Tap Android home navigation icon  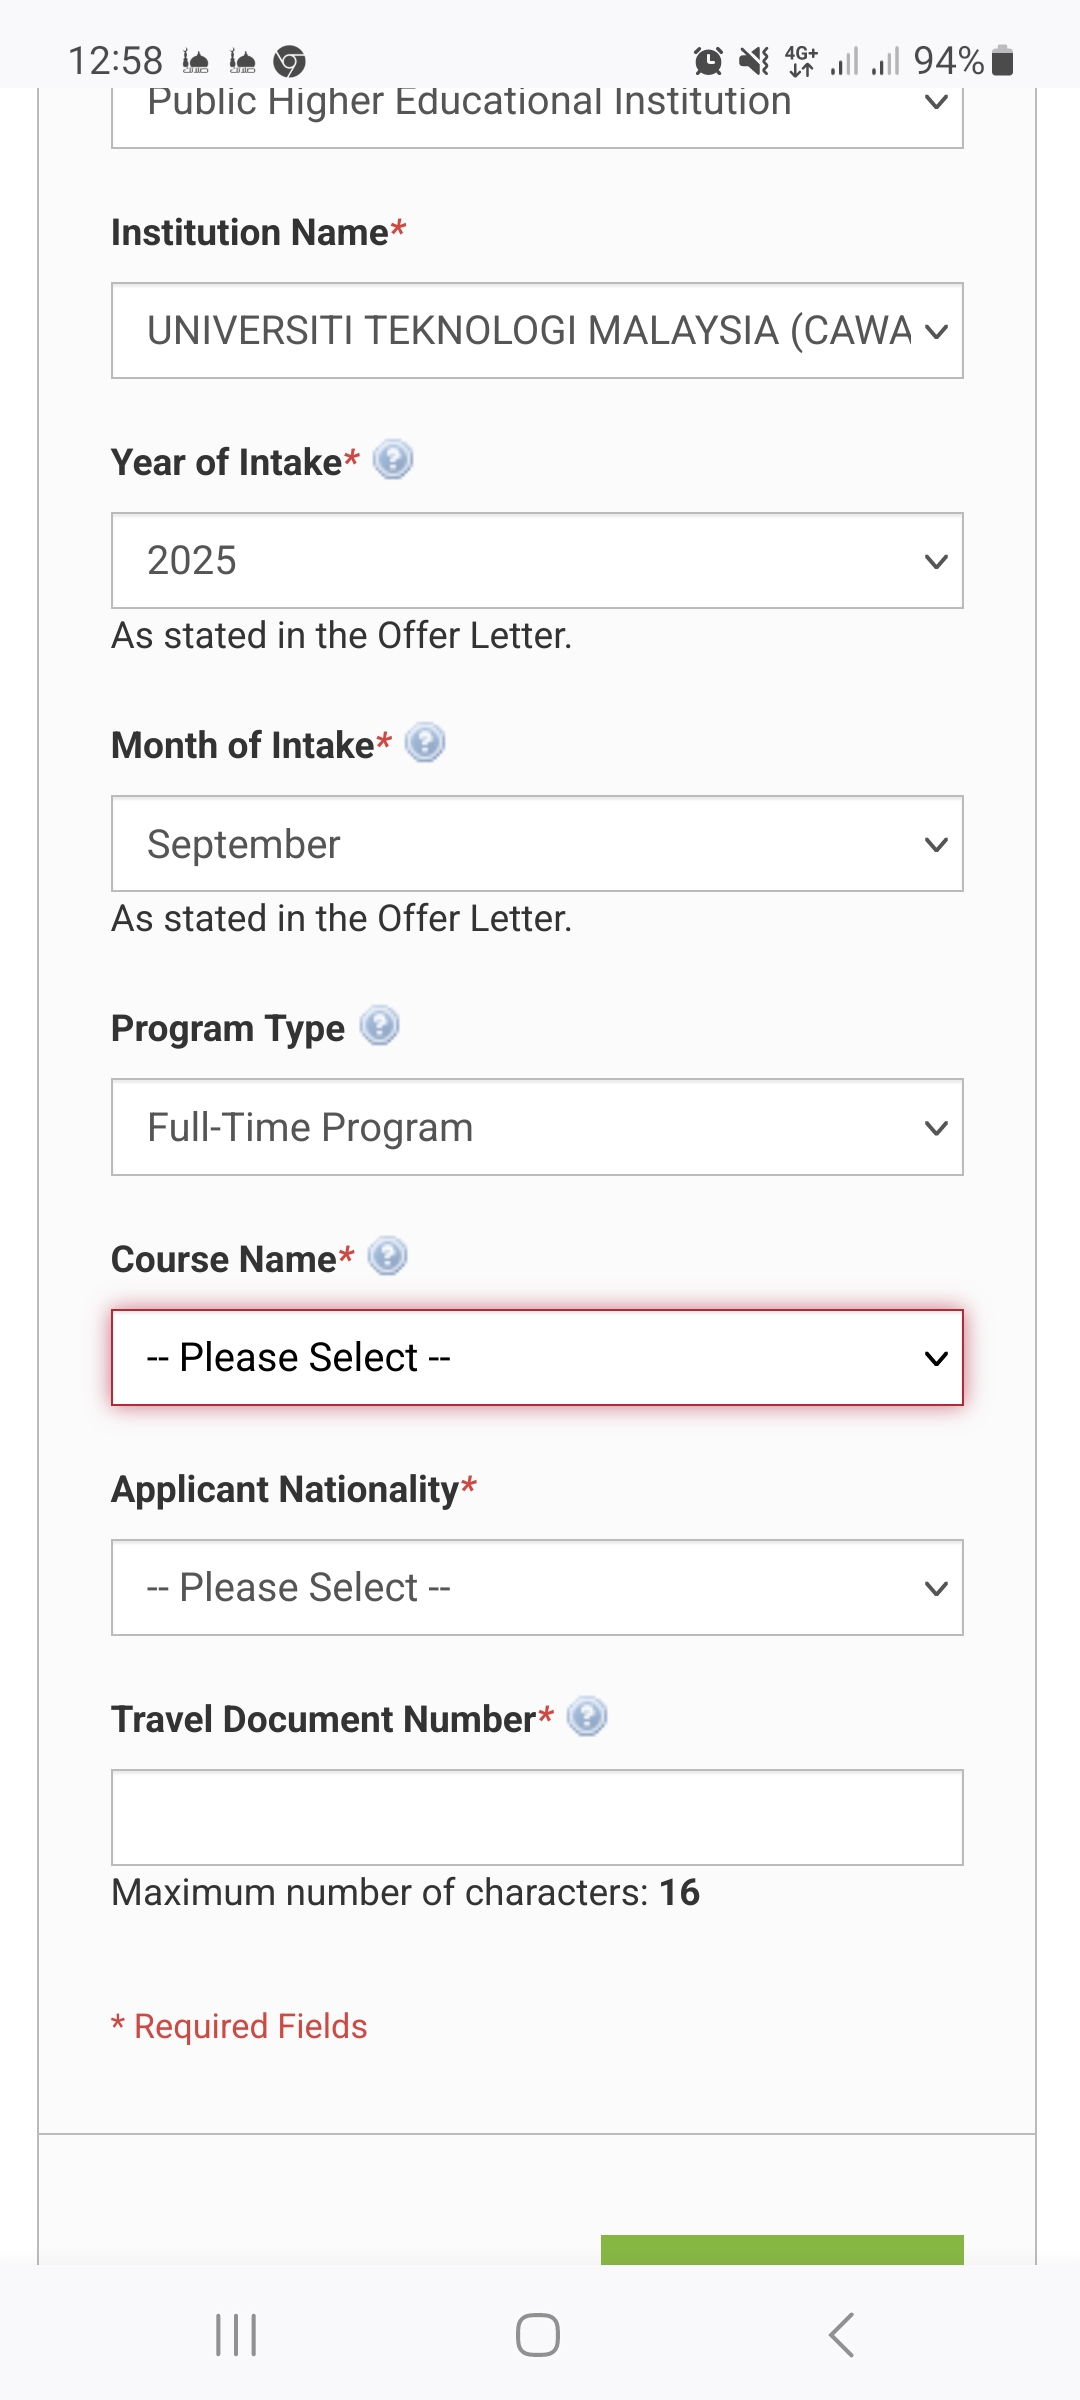tap(537, 2335)
